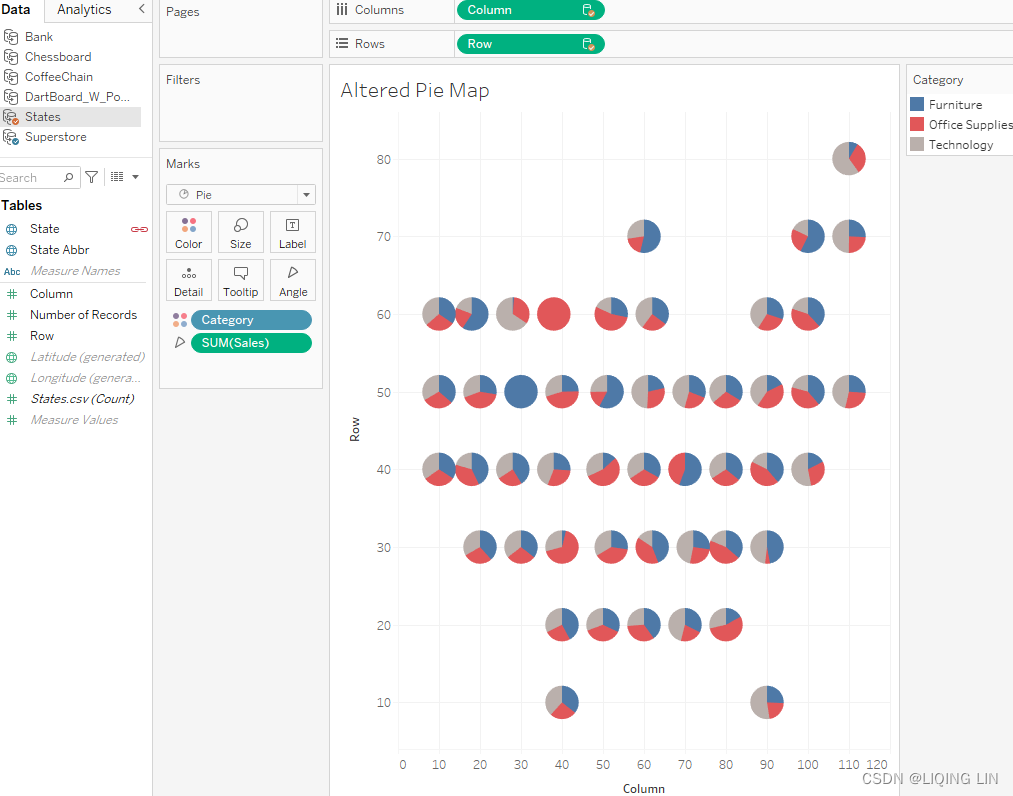Select the State field in Tables
Viewport: 1013px width, 796px height.
(x=45, y=229)
